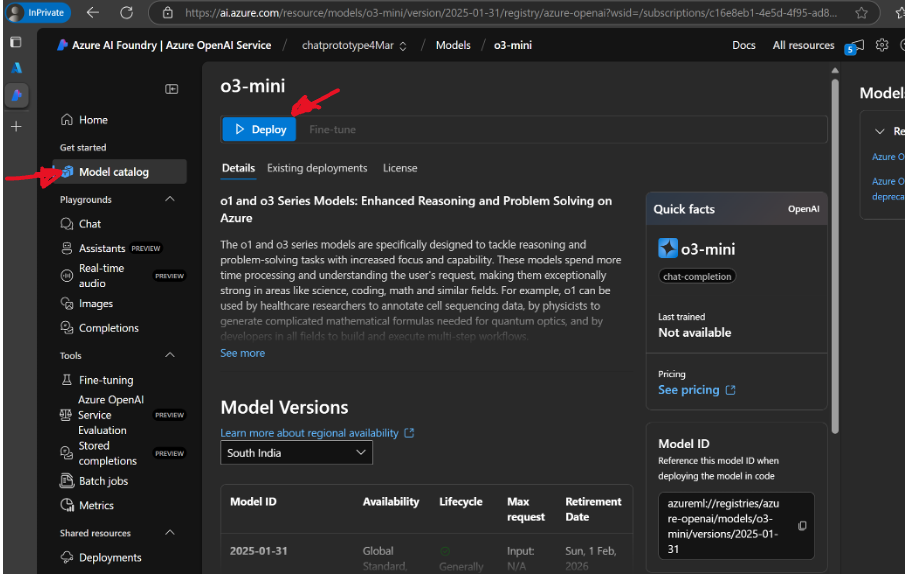Open the browser tab actions icon in sidebar
The width and height of the screenshot is (906, 574).
click(16, 42)
